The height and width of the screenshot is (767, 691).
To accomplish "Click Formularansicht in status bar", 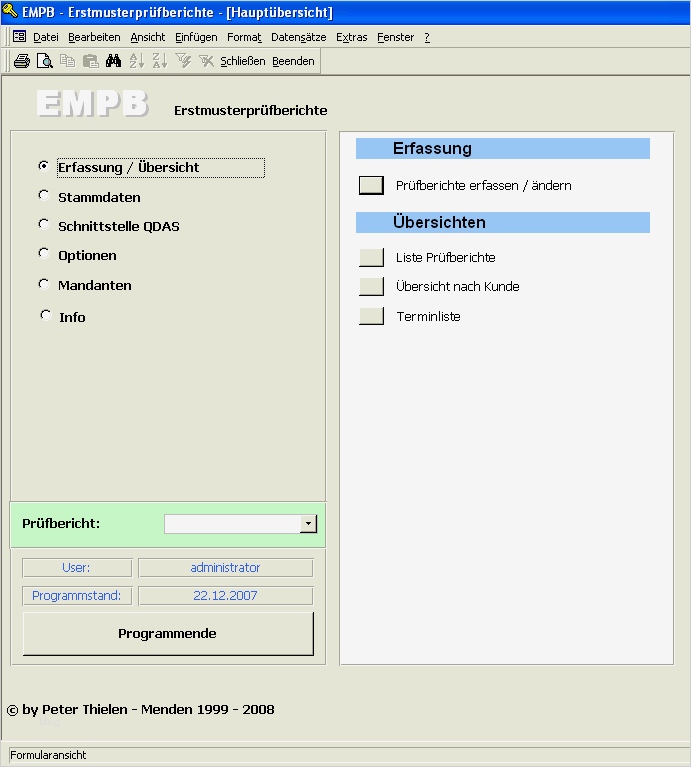I will coord(48,755).
